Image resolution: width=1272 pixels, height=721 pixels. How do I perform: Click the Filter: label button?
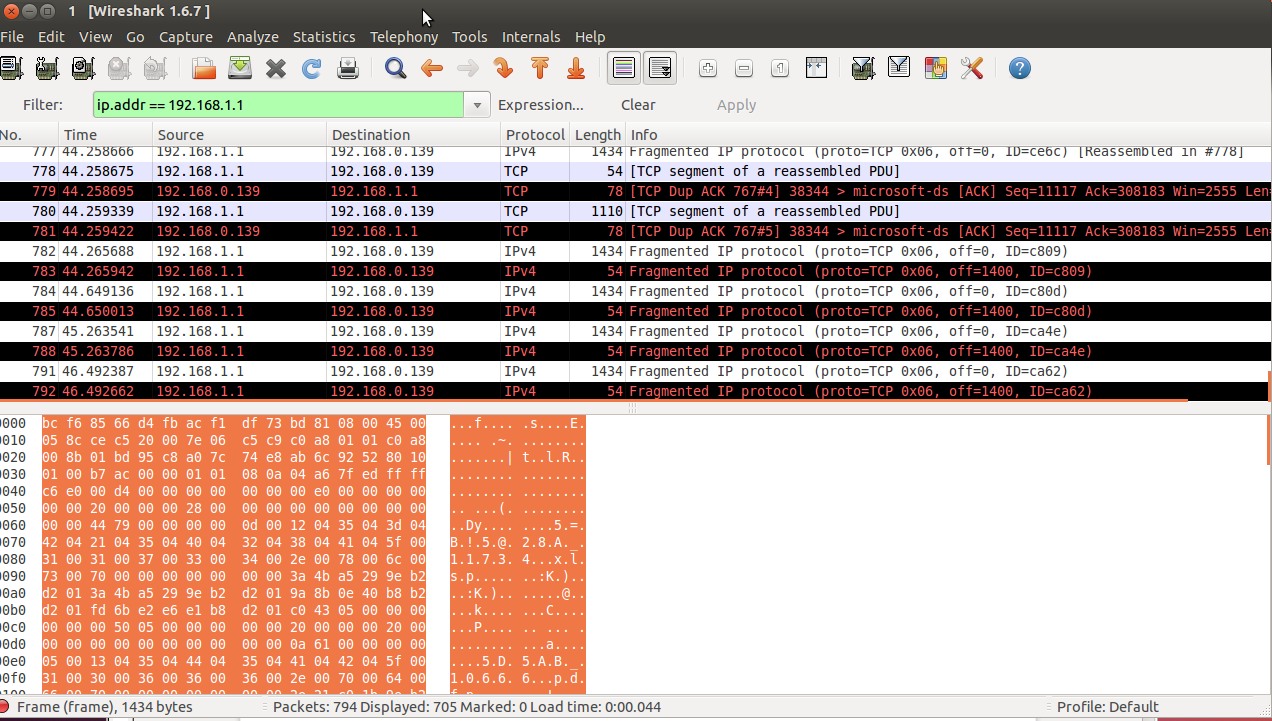coord(43,105)
